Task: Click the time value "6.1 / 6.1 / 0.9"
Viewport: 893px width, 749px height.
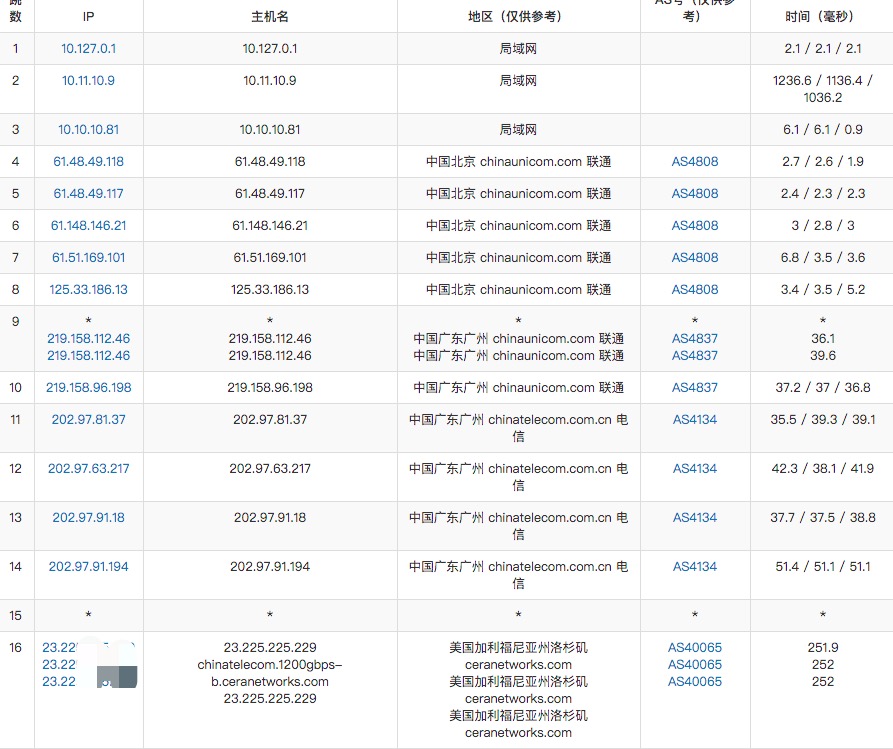Action: click(822, 129)
